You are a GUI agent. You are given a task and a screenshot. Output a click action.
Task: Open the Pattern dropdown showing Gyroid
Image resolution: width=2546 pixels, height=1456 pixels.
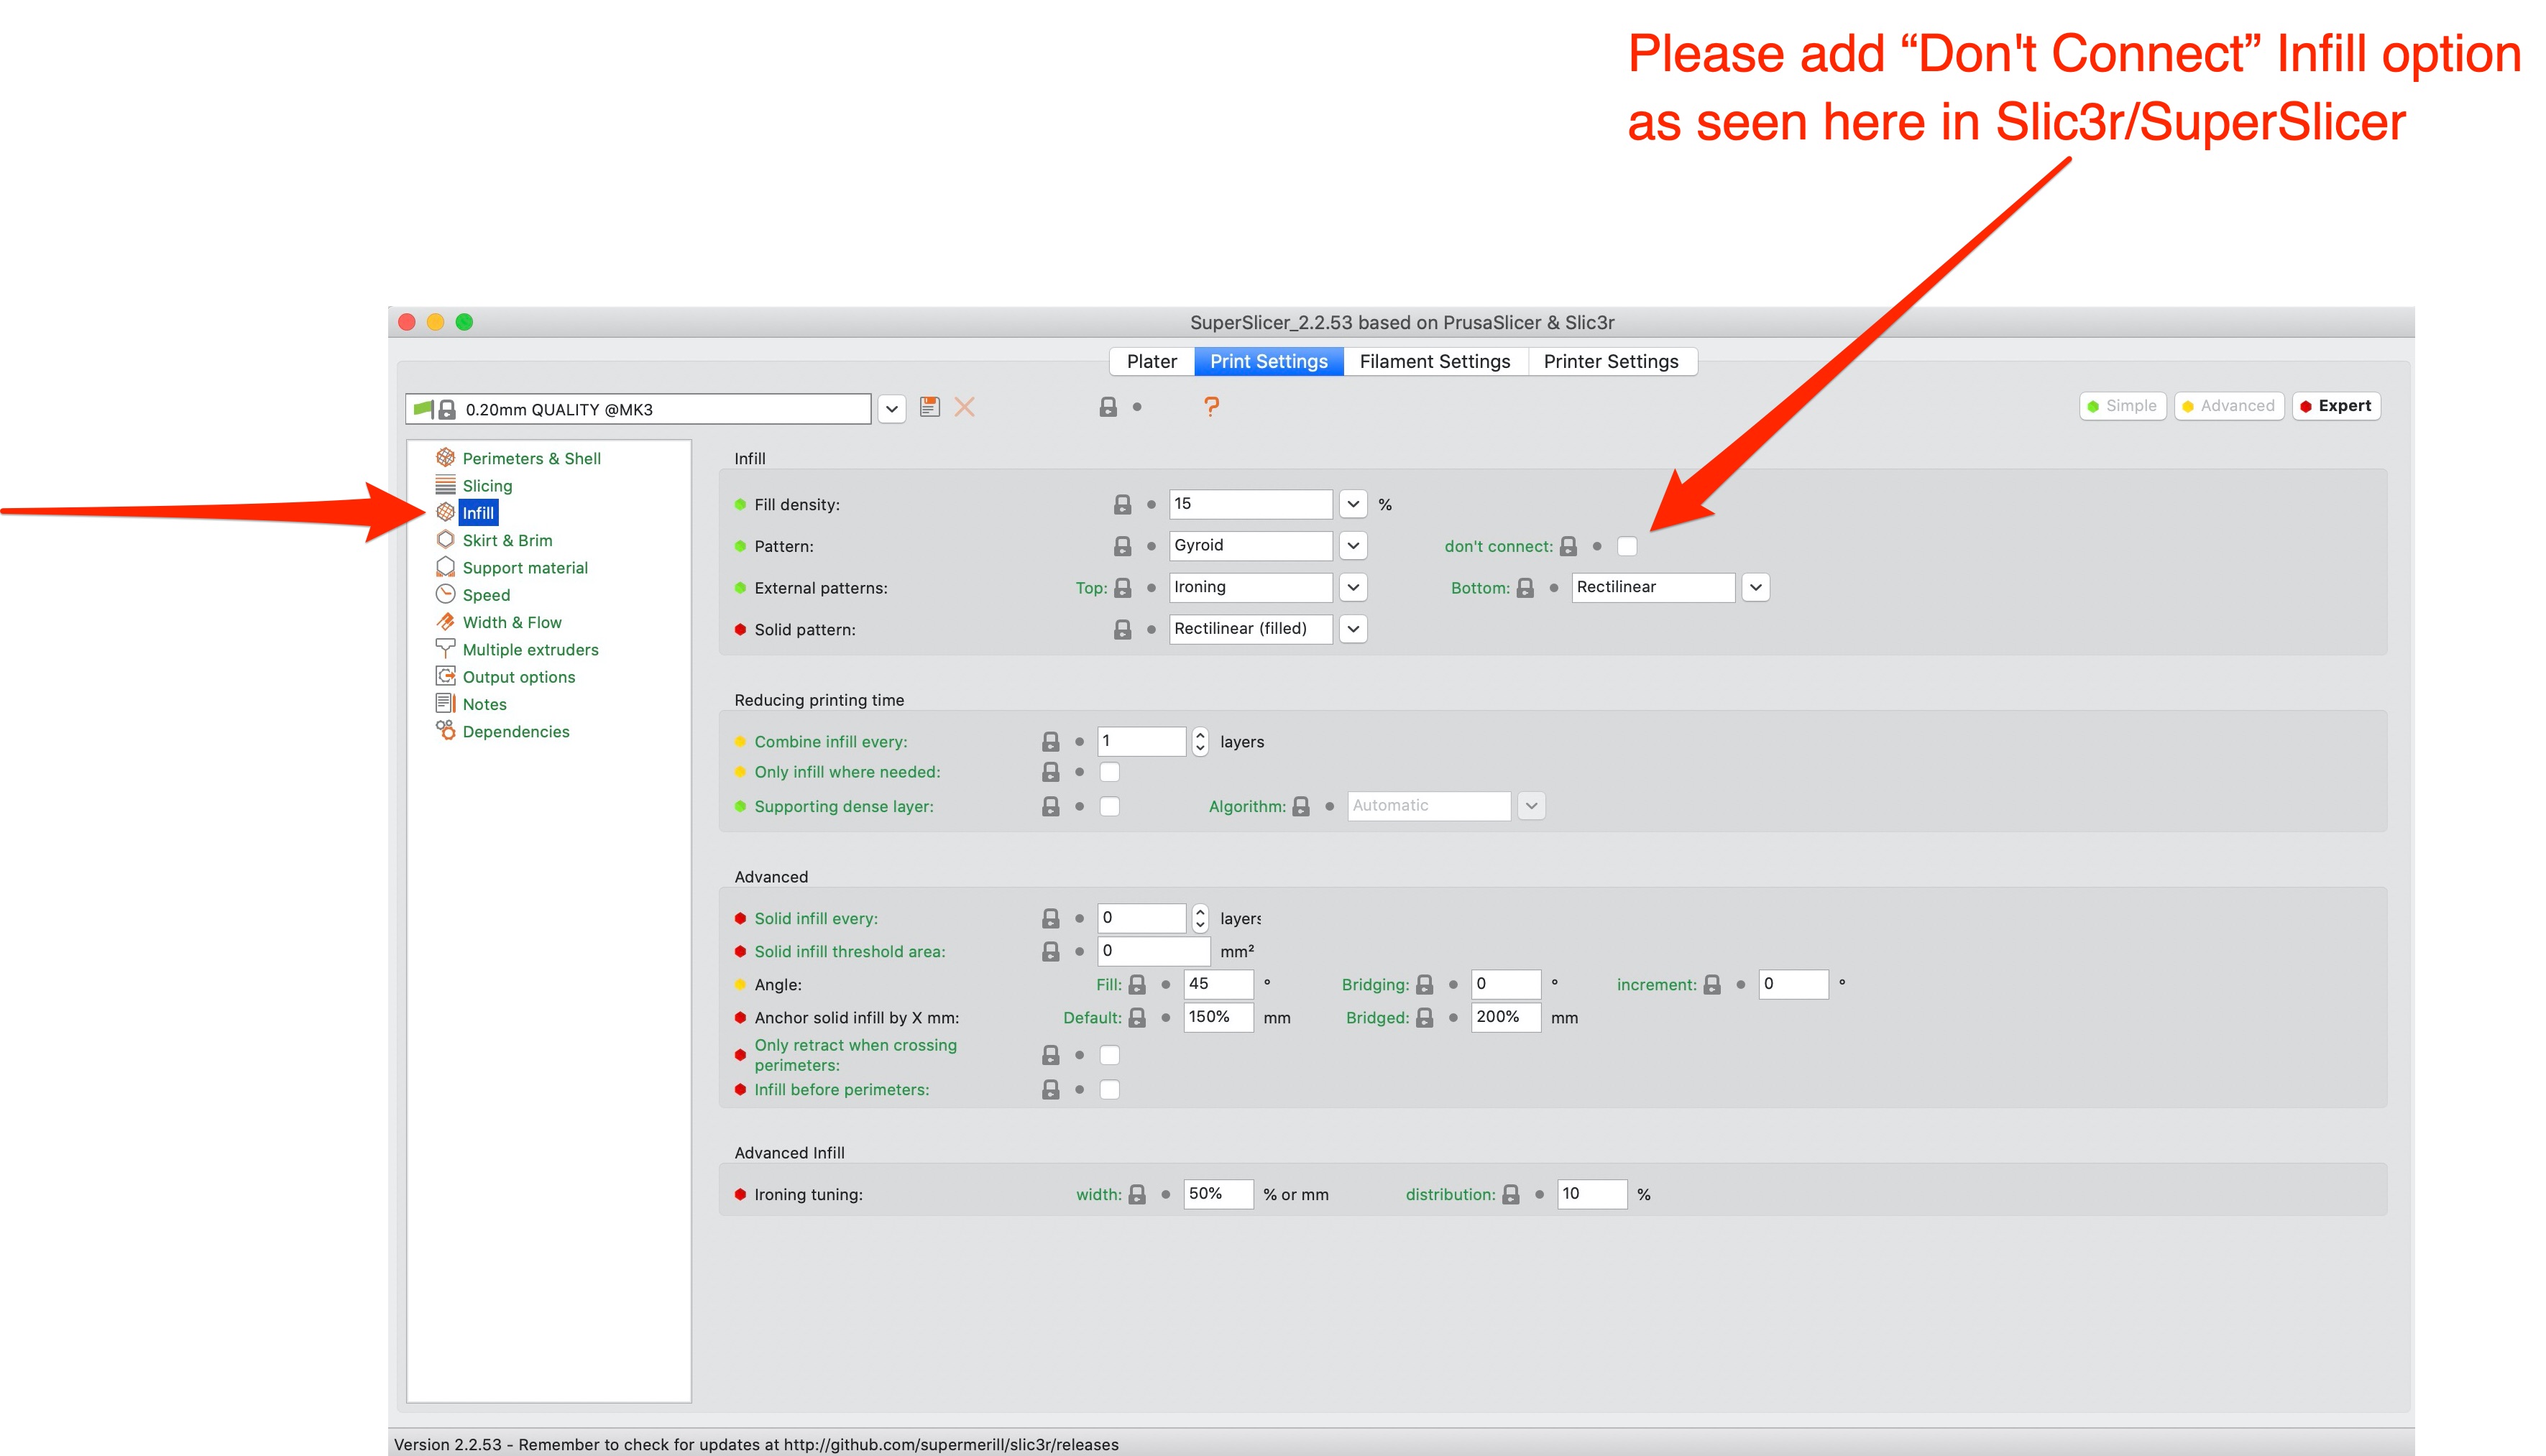coord(1353,545)
